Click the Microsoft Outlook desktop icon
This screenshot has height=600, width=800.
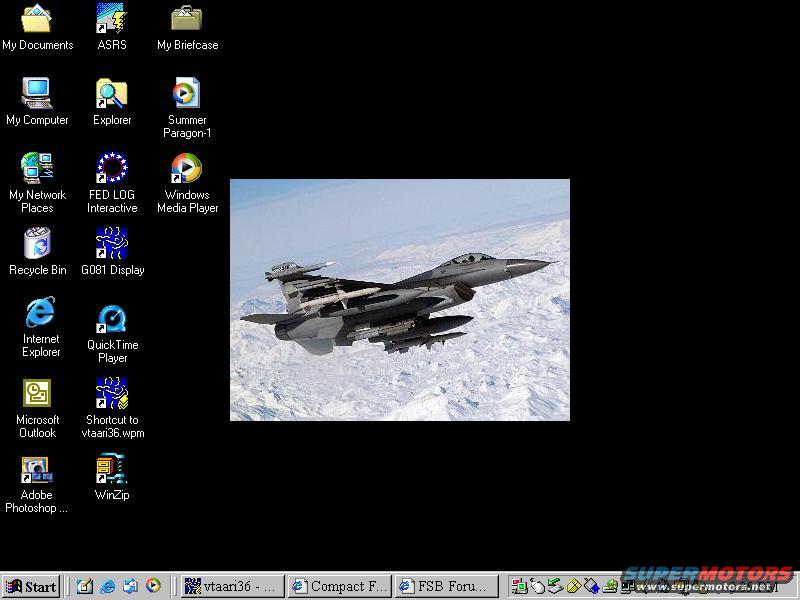(x=37, y=394)
